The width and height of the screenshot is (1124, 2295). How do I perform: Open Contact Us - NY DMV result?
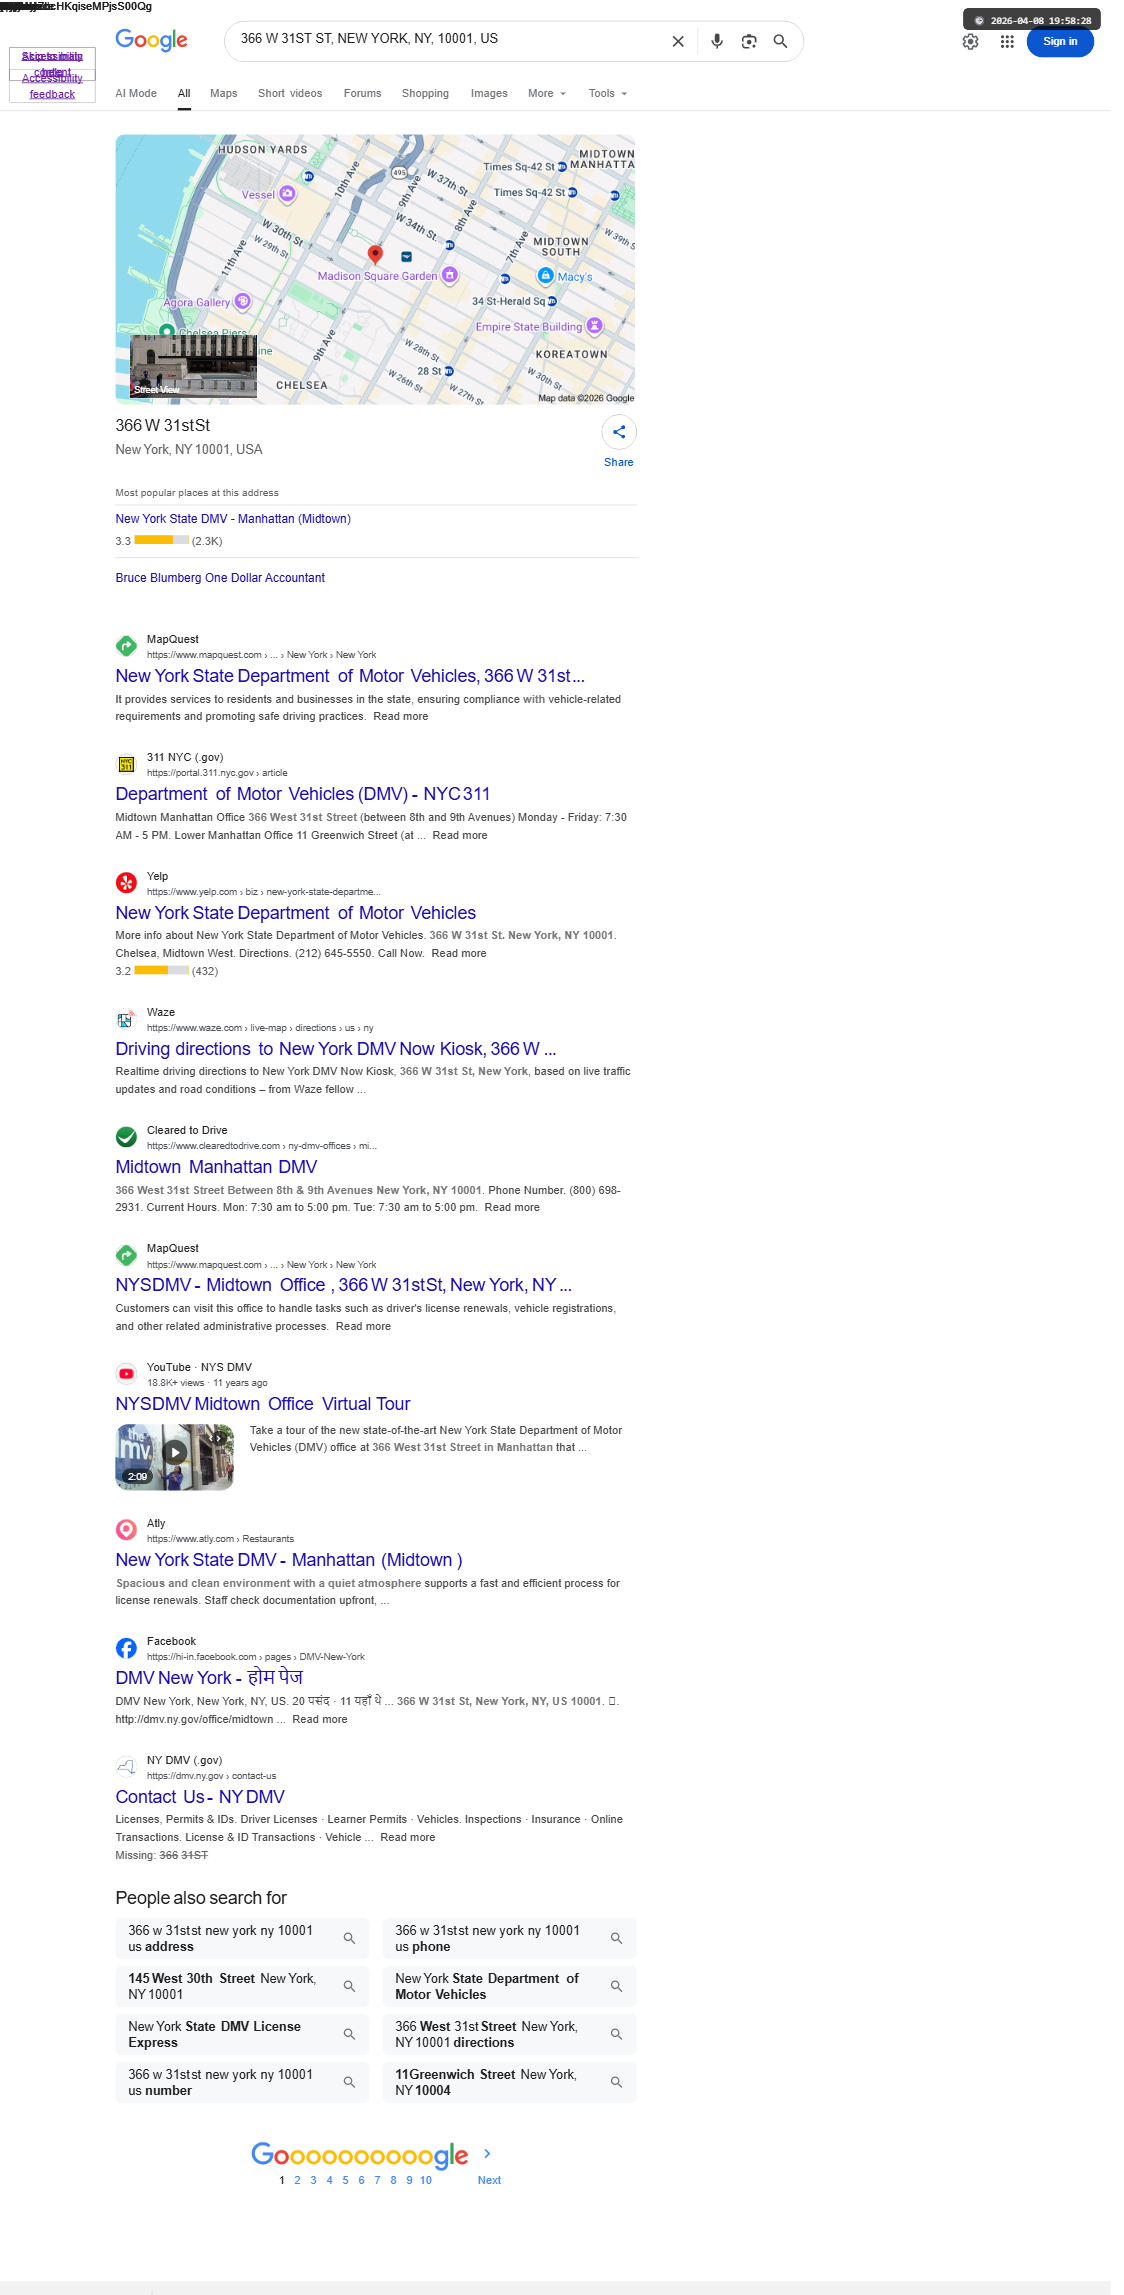pos(200,1797)
